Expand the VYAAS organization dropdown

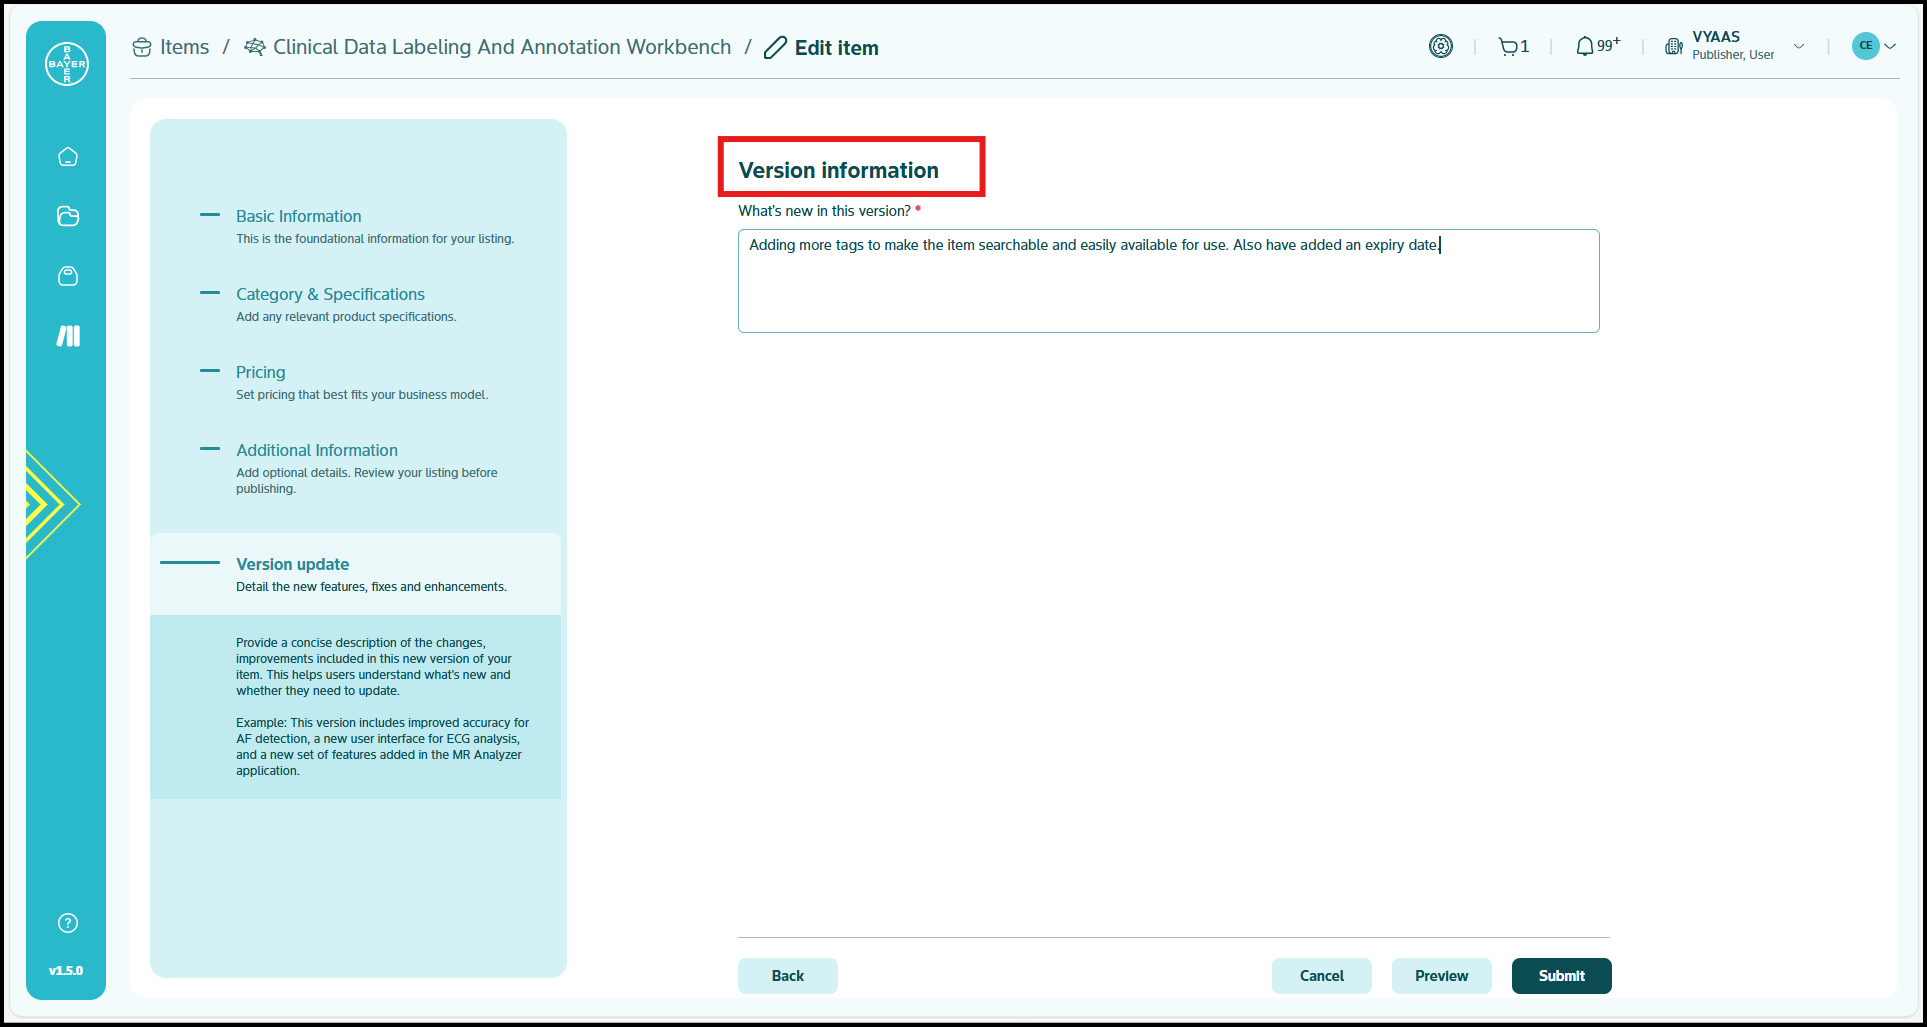tap(1798, 46)
